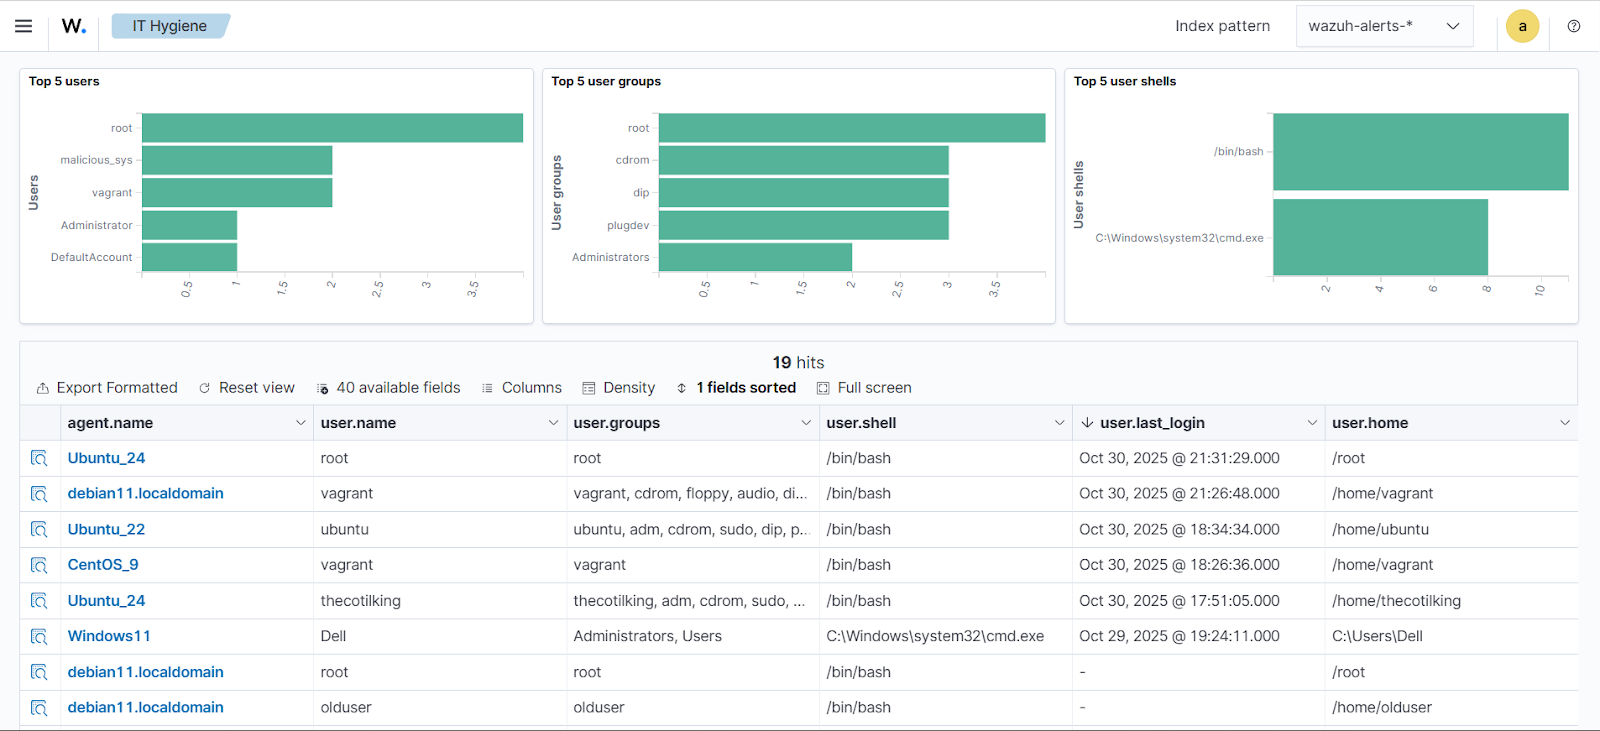Expand agent.name column header options
The image size is (1600, 731).
pyautogui.click(x=300, y=423)
